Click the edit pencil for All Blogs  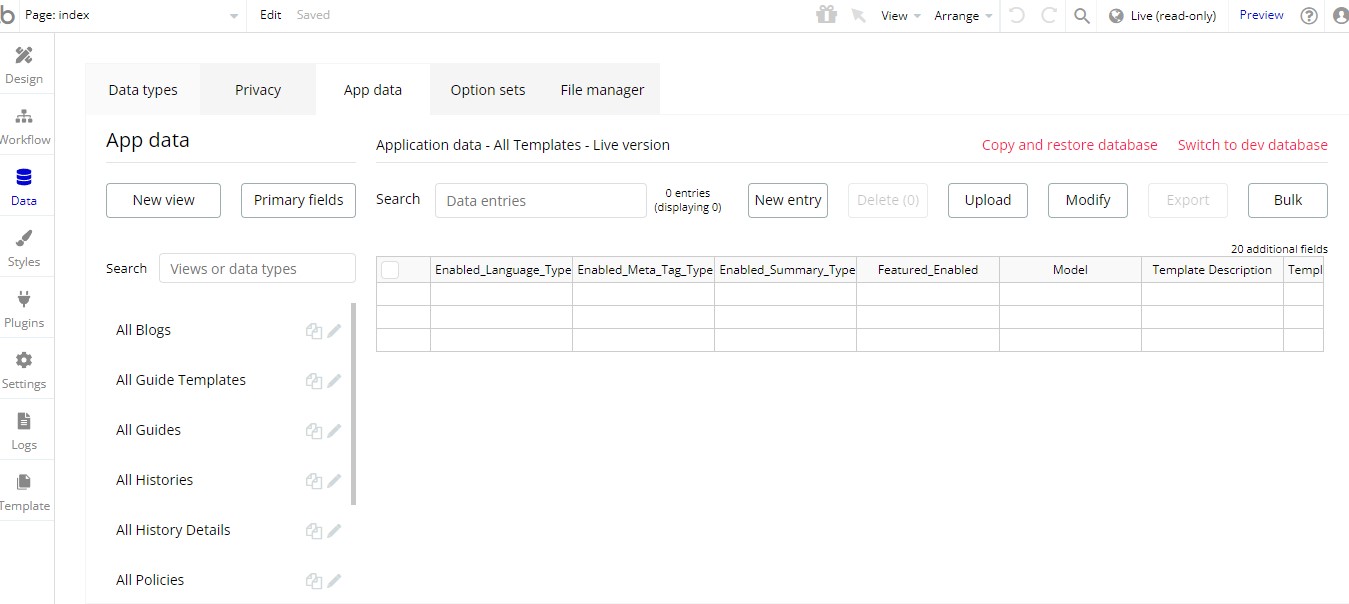tap(334, 331)
